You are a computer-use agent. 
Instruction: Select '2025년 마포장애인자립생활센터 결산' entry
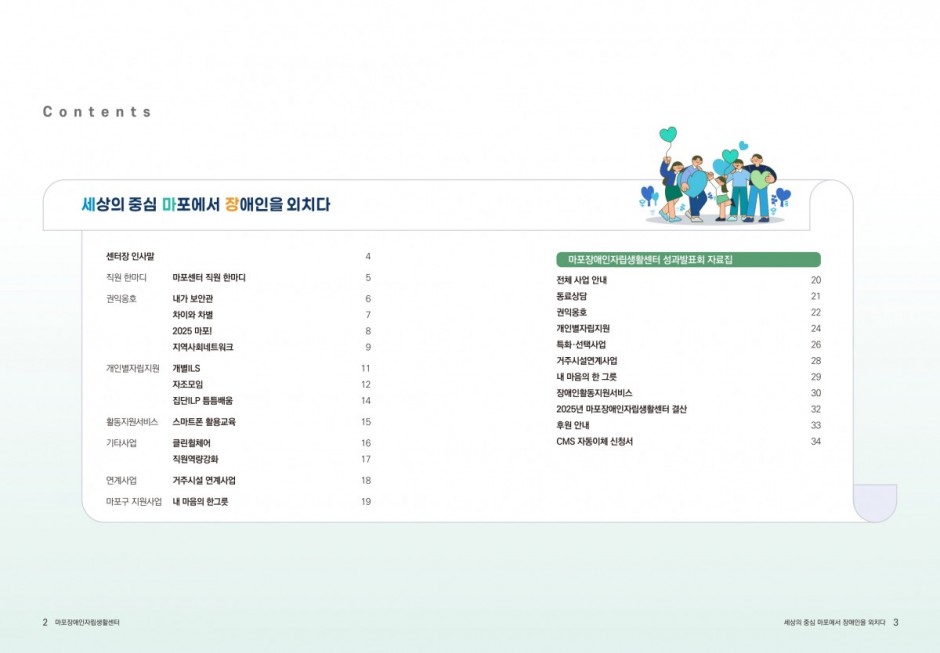point(622,410)
